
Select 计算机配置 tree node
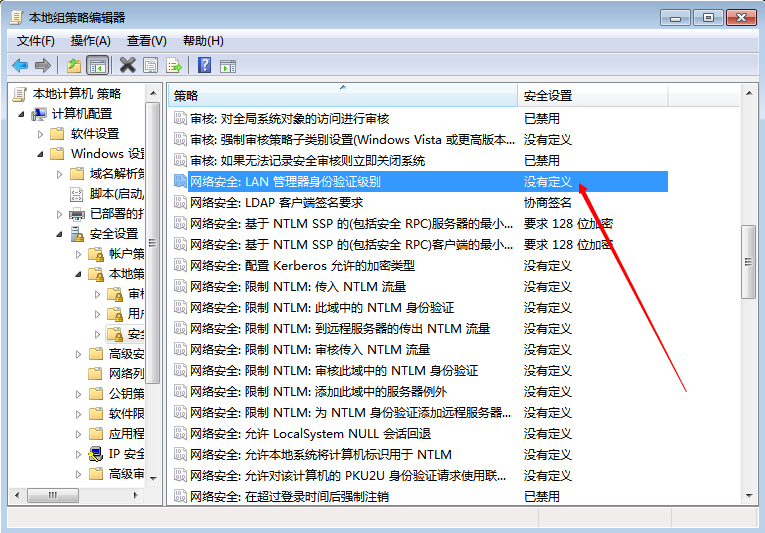coord(81,114)
